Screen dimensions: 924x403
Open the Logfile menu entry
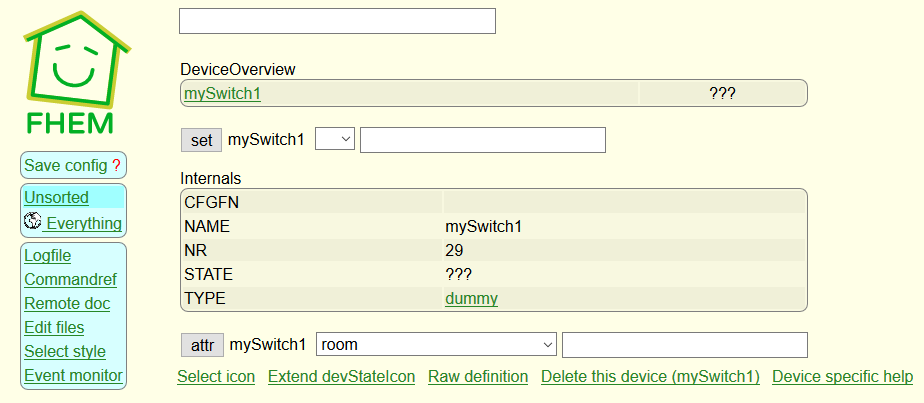tap(48, 256)
